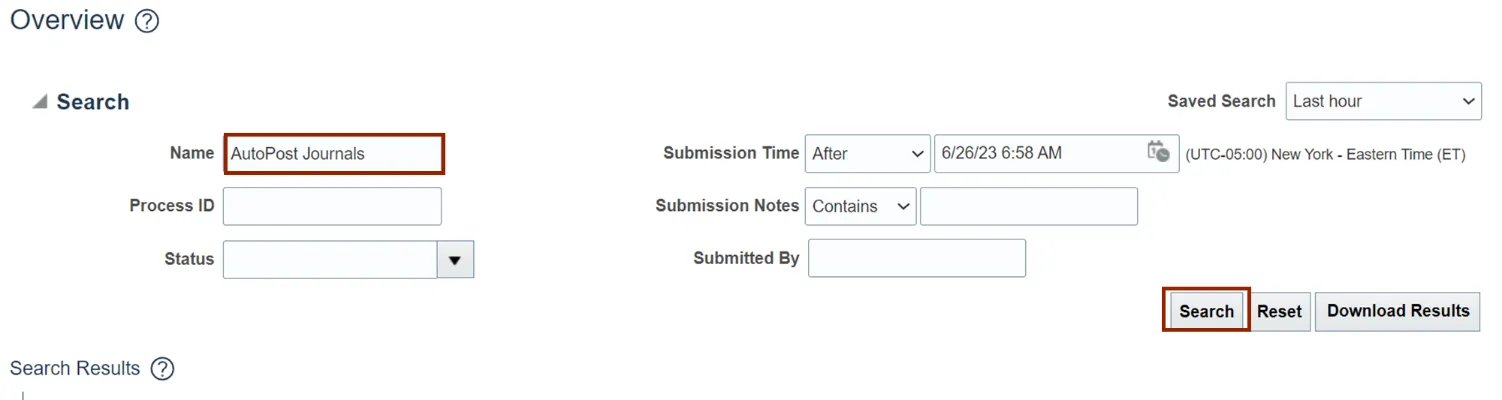Click the Overview help icon
1502x400 pixels.
tap(147, 21)
